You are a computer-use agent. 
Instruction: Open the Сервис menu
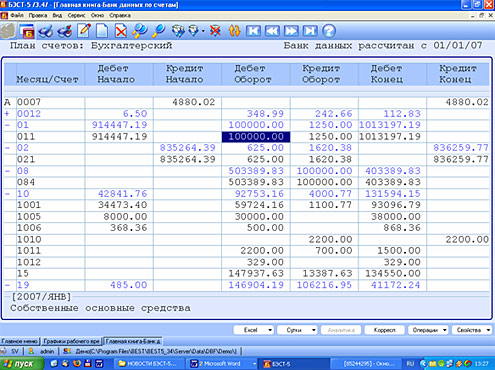[76, 15]
